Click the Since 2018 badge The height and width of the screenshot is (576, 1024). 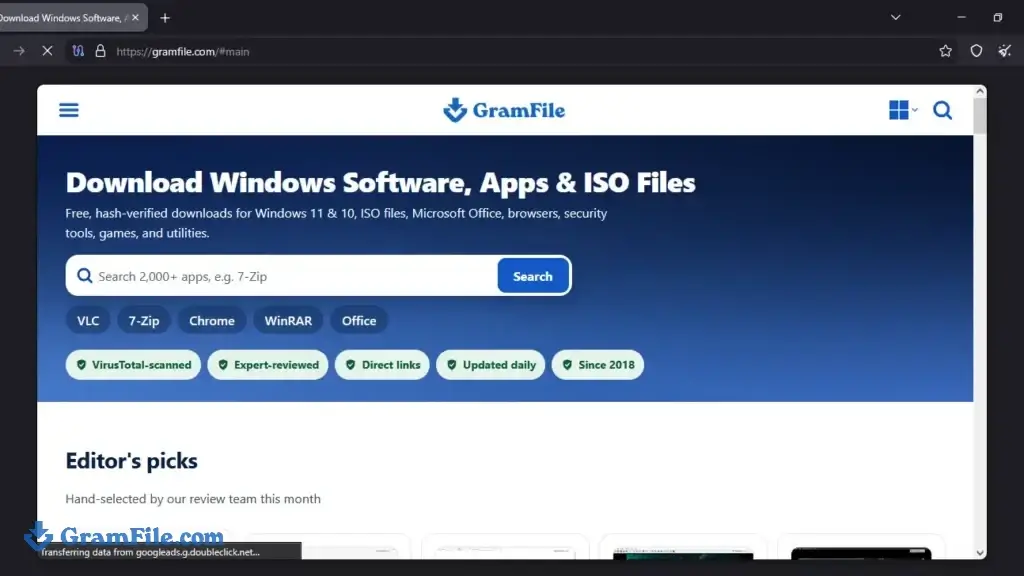point(598,364)
